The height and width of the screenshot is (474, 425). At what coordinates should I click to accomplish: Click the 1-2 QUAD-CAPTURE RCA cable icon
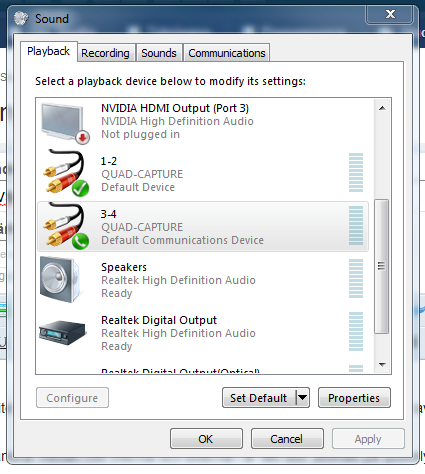66,173
